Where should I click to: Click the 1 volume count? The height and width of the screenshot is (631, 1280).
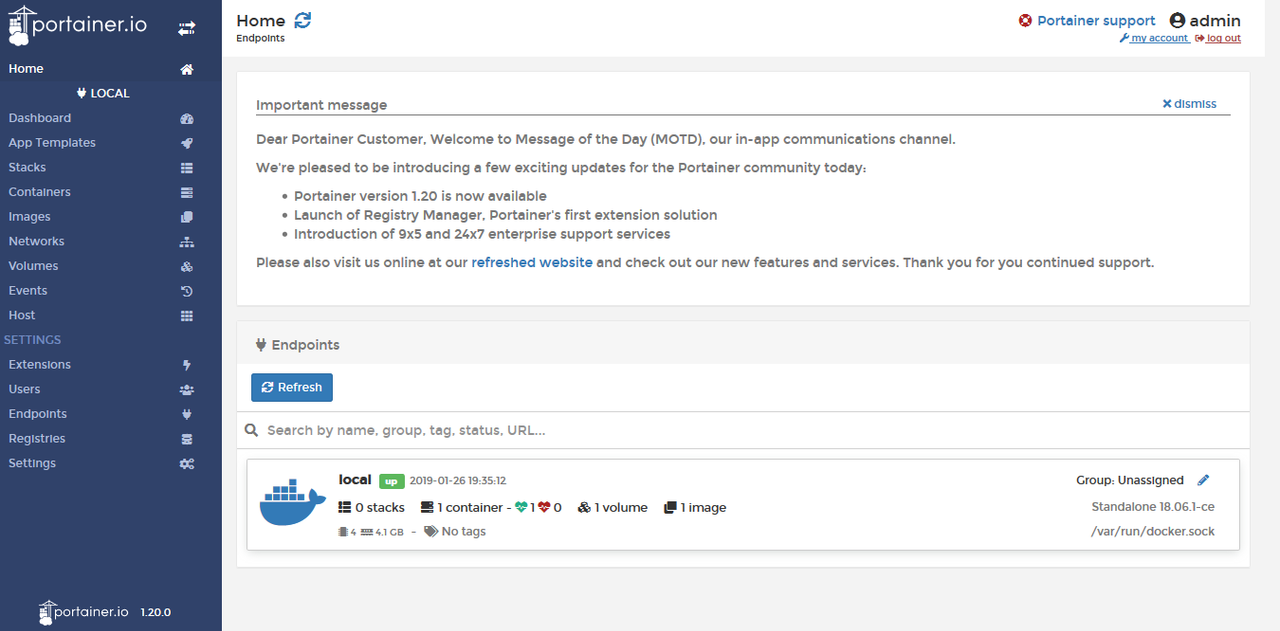(613, 508)
